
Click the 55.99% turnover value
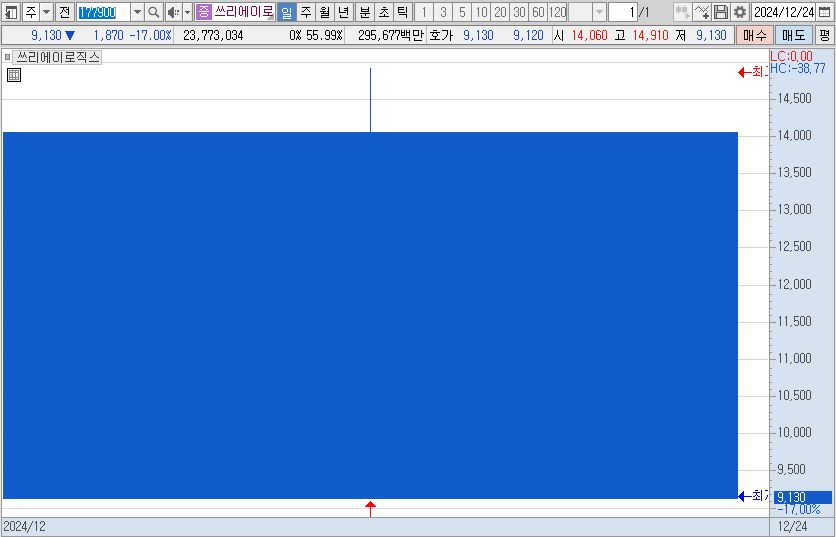pyautogui.click(x=324, y=36)
